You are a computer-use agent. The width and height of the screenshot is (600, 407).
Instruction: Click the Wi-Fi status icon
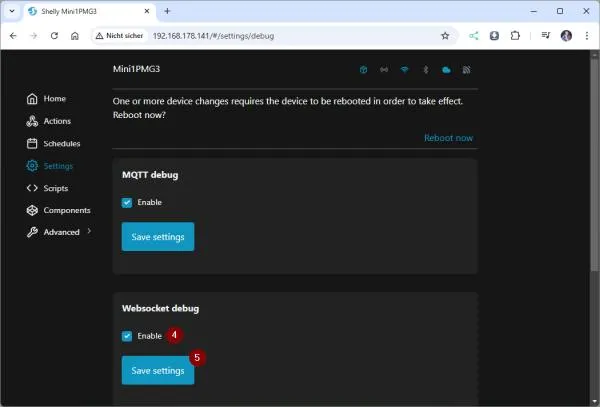(x=404, y=70)
